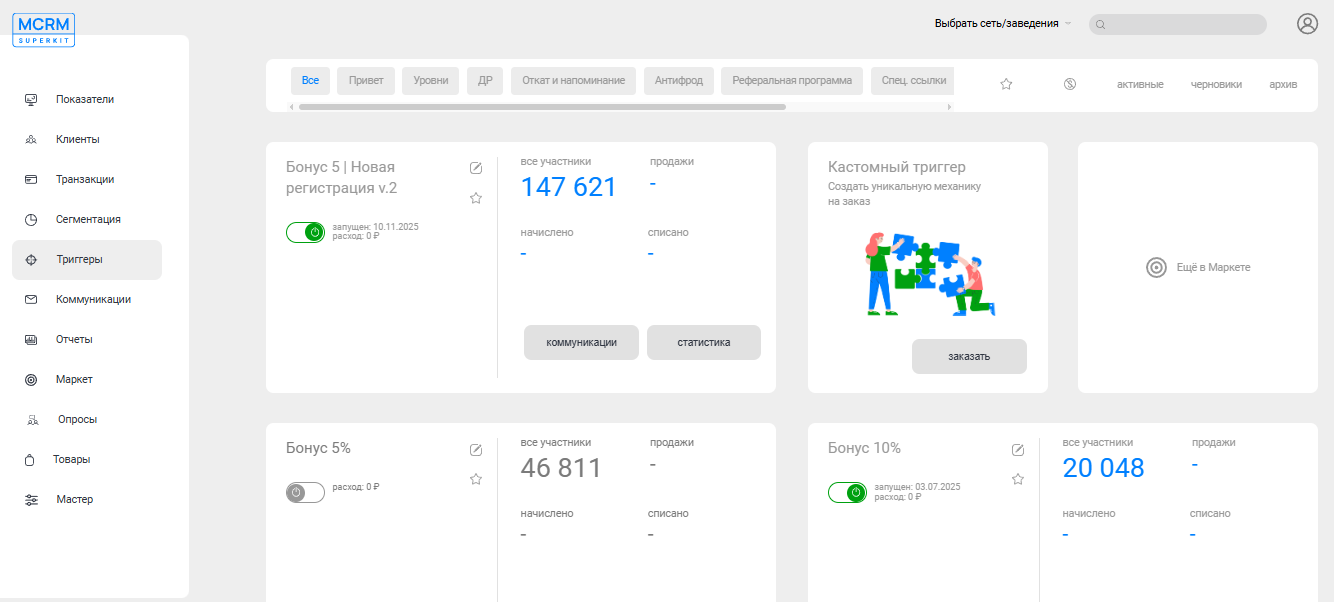This screenshot has width=1334, height=602.
Task: Select the Уровни filter tab
Action: [x=431, y=81]
